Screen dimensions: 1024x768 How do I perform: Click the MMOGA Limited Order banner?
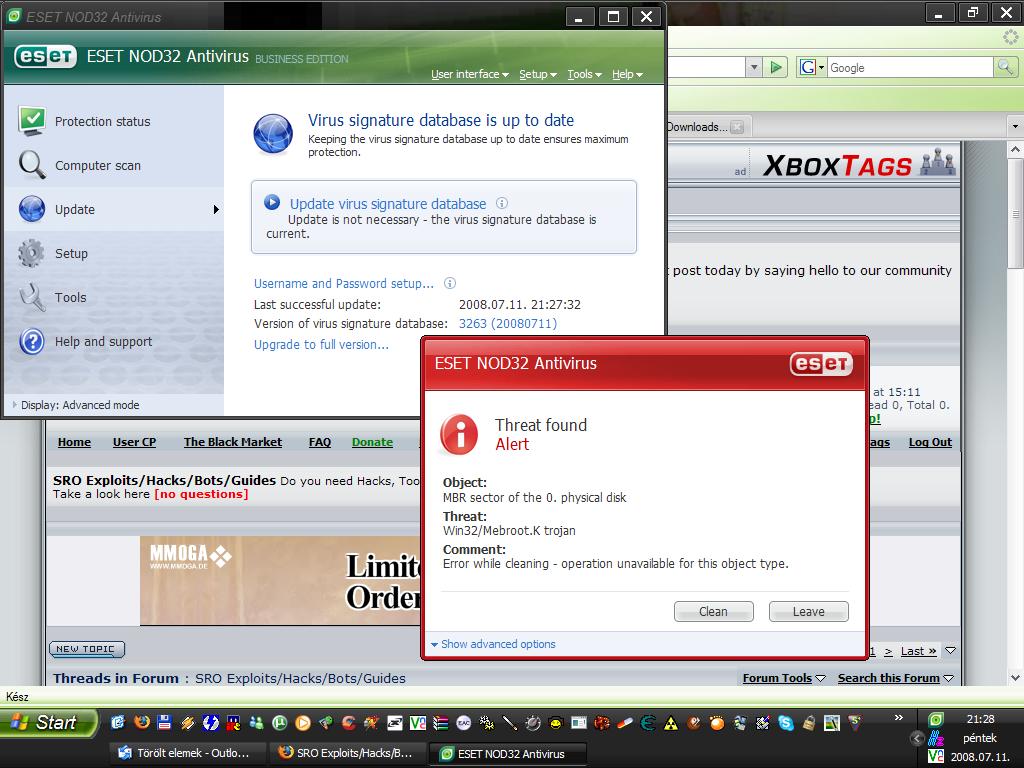pyautogui.click(x=281, y=581)
